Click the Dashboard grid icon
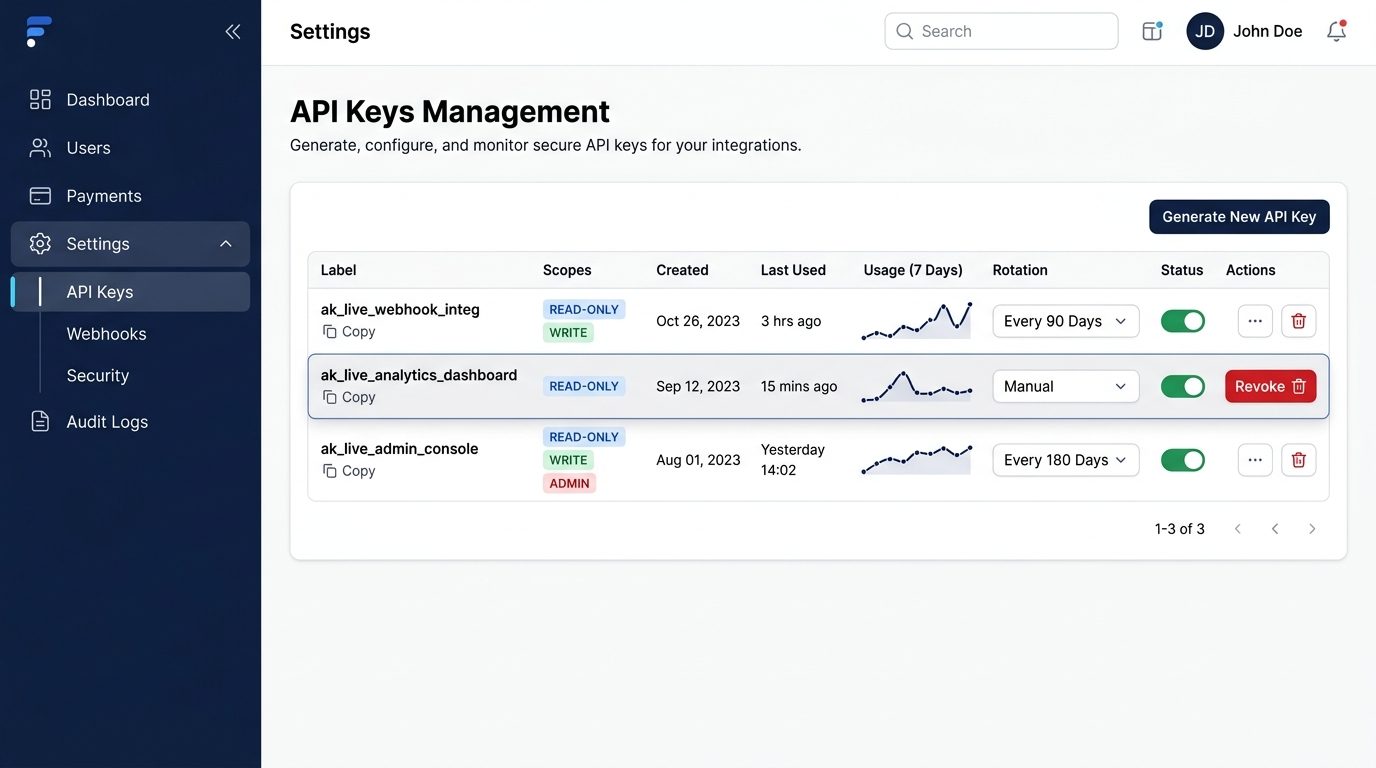The image size is (1376, 768). [x=40, y=99]
